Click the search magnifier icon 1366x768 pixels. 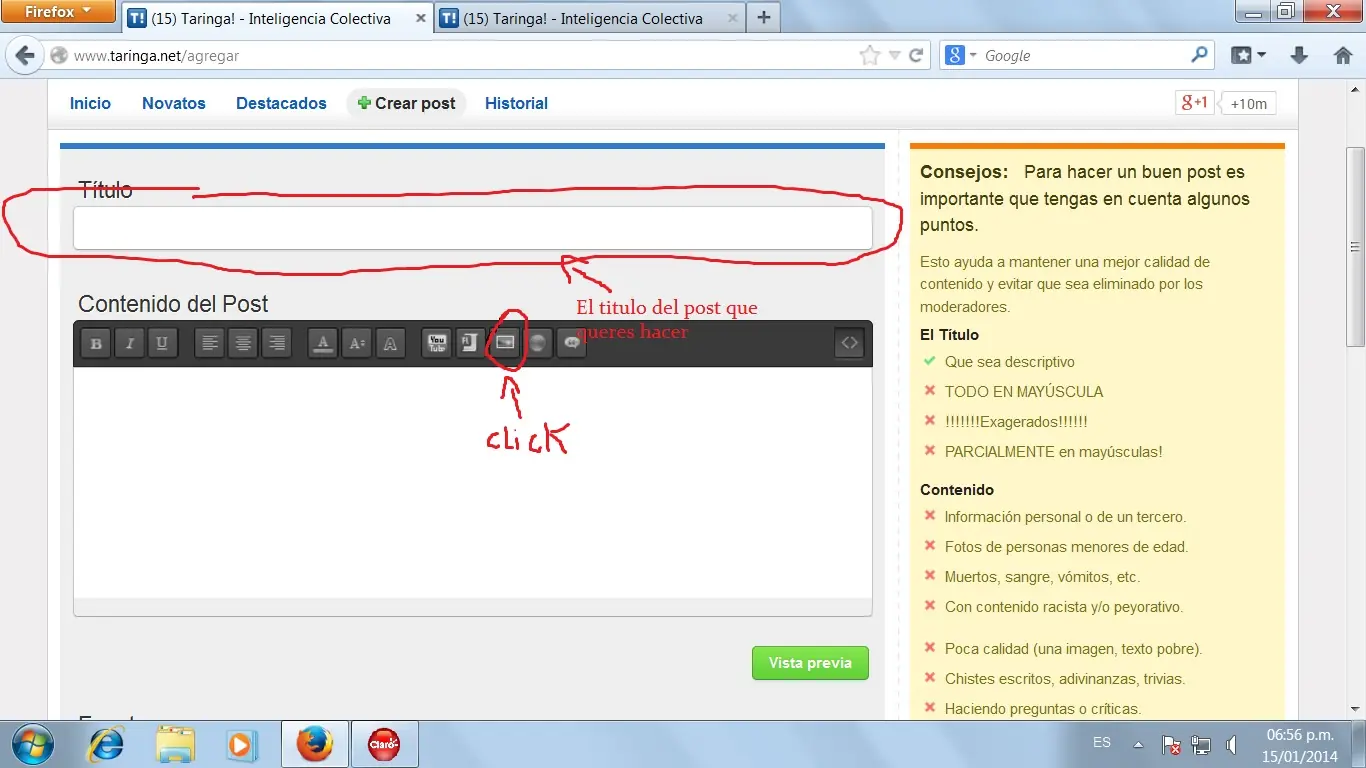(1199, 55)
